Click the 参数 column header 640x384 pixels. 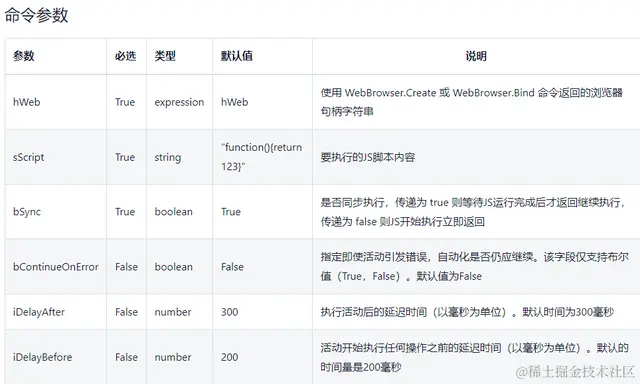click(24, 56)
